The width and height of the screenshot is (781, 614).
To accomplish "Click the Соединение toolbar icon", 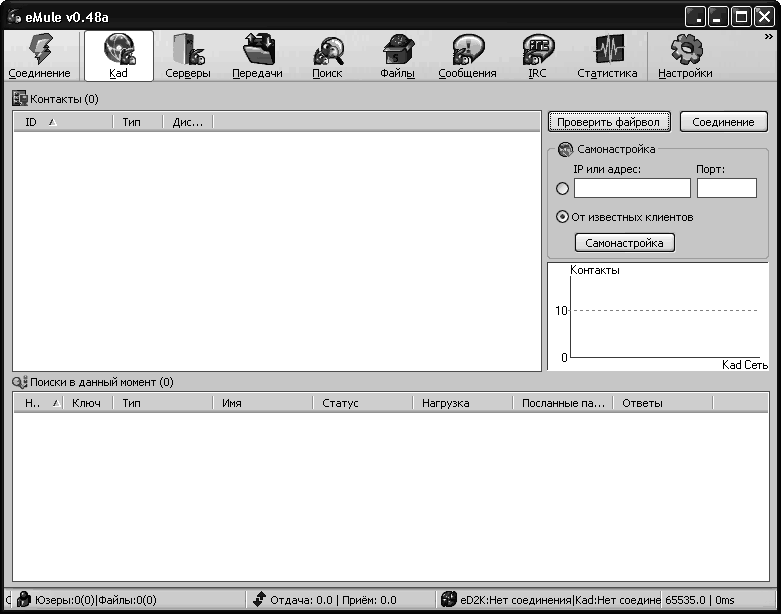I will pos(40,56).
